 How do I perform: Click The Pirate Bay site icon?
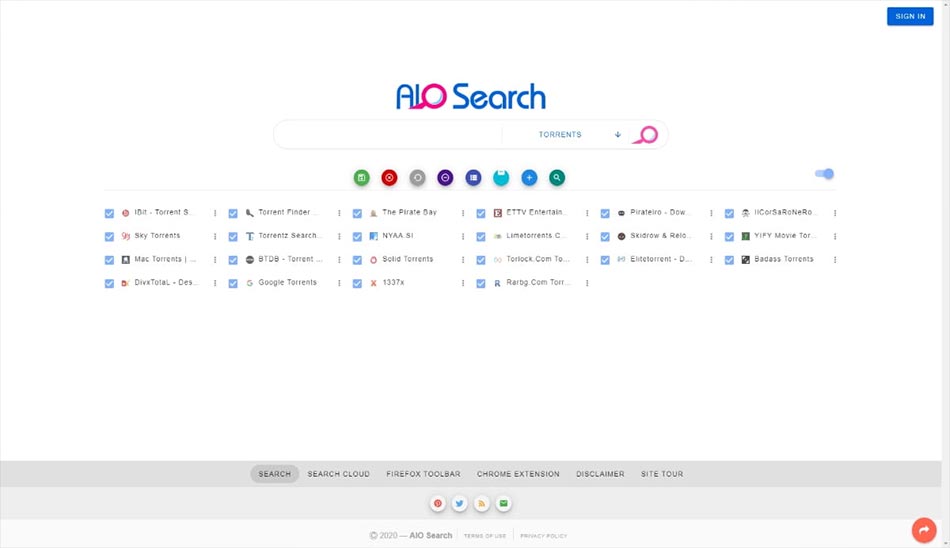coord(373,213)
